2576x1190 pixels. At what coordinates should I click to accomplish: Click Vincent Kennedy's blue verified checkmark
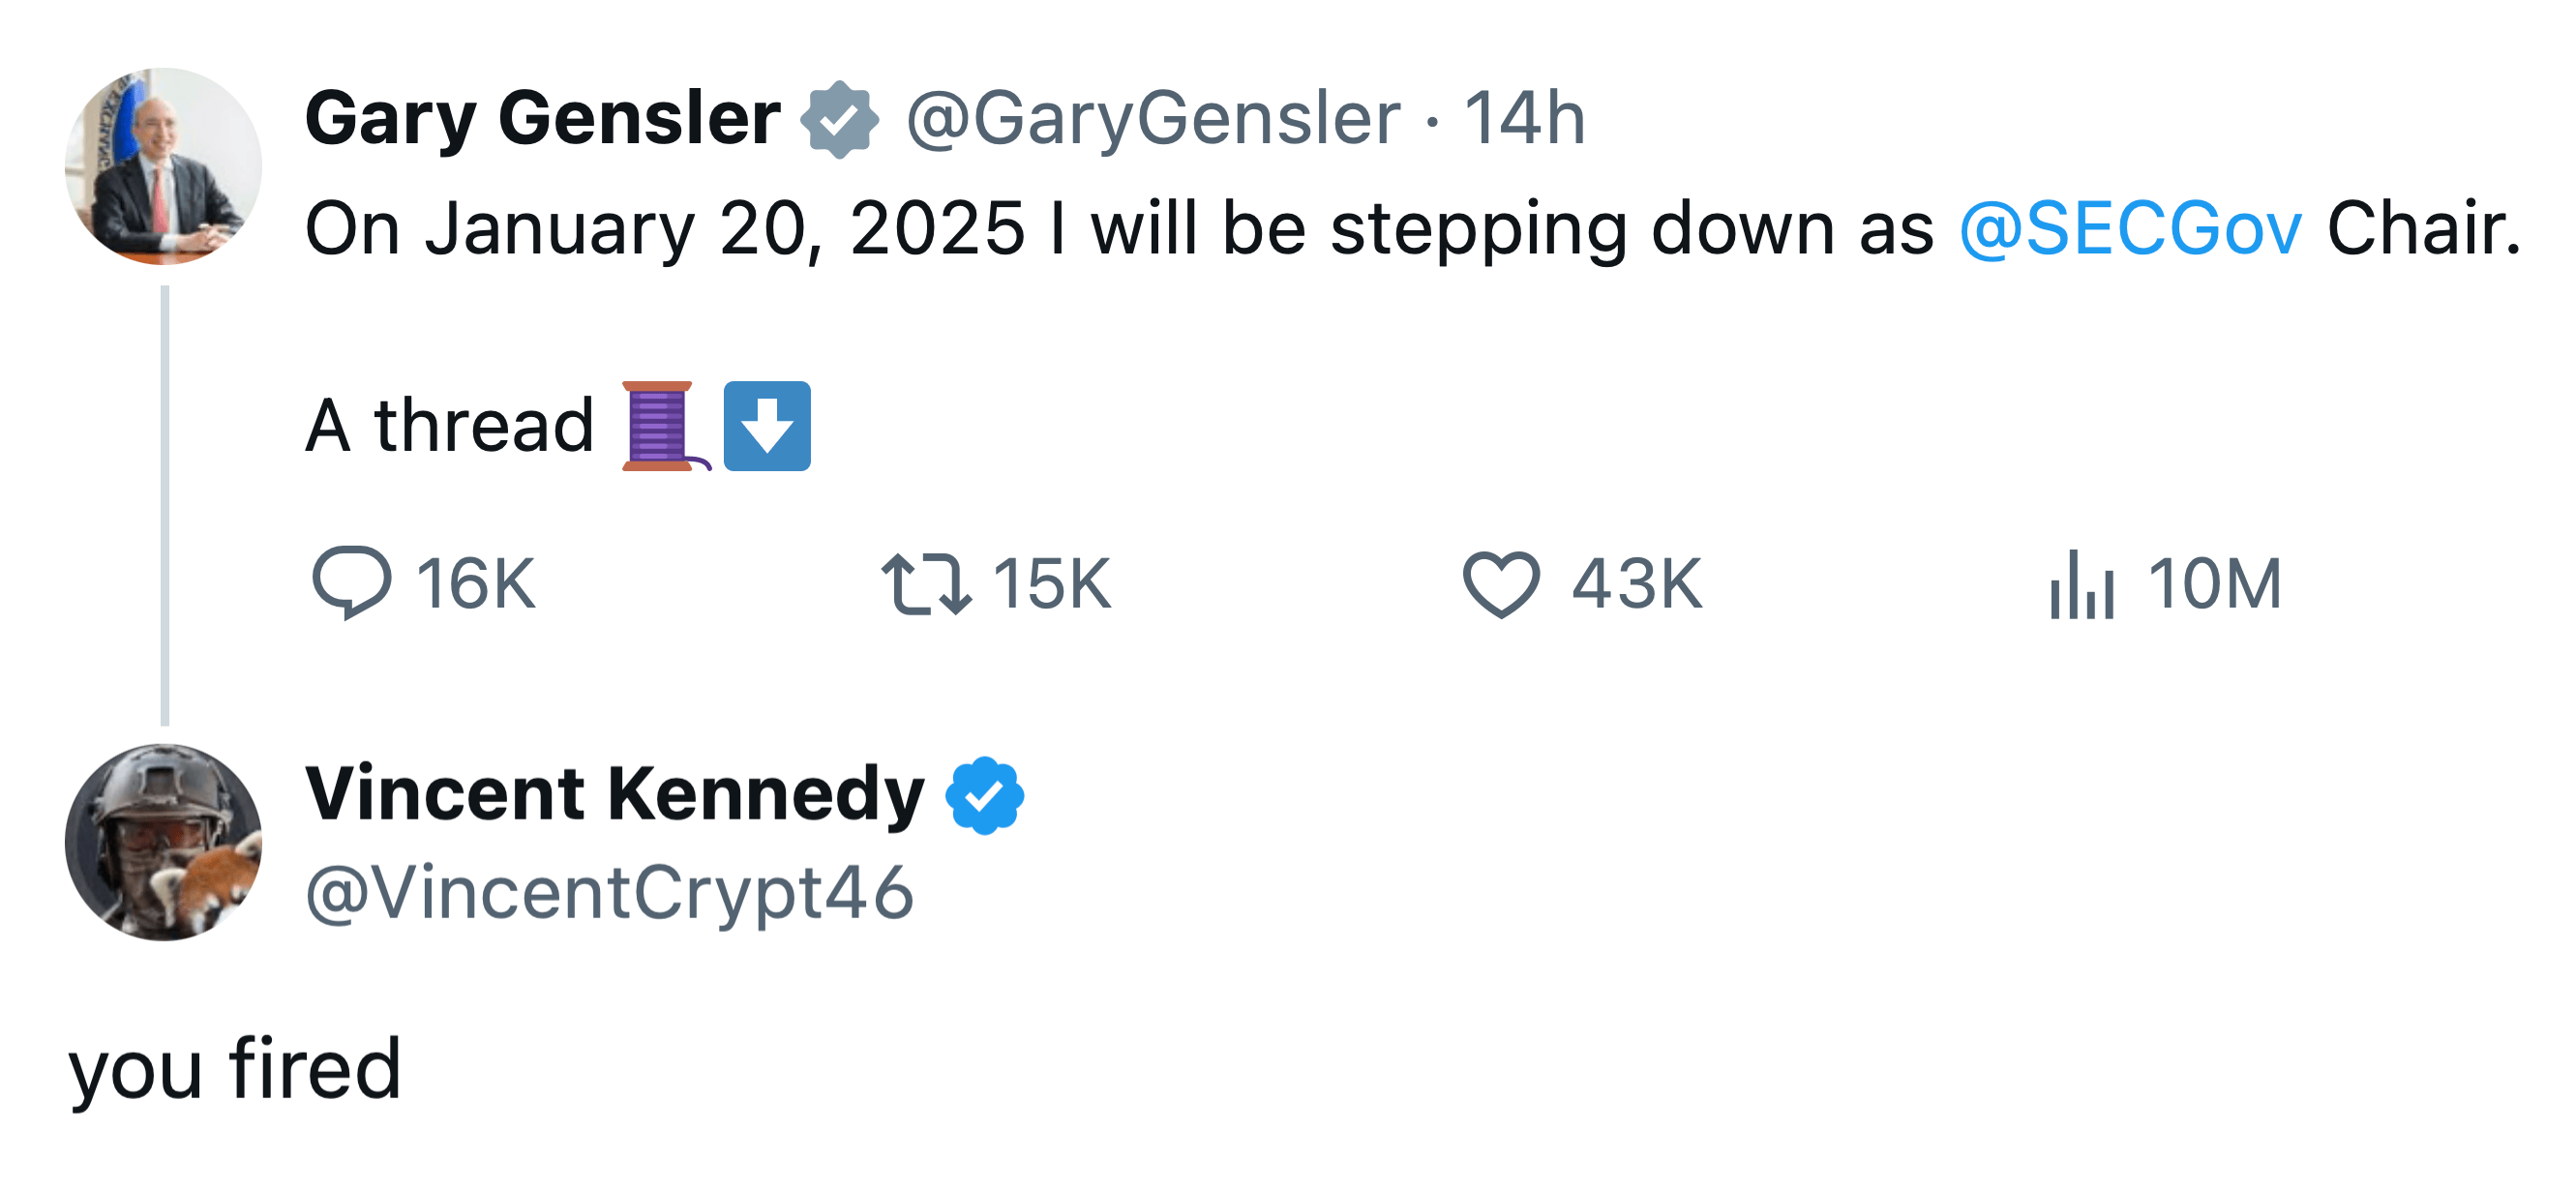[985, 796]
